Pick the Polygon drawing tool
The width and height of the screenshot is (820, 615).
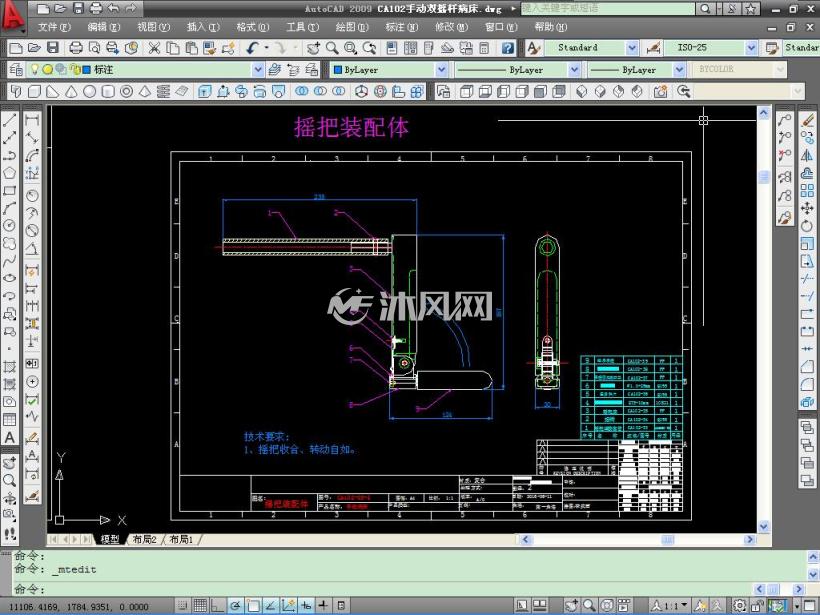pos(9,173)
